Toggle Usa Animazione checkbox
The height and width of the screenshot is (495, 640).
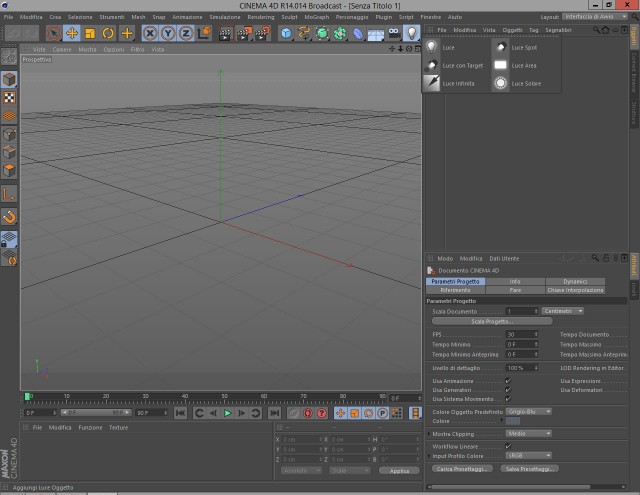tap(508, 381)
